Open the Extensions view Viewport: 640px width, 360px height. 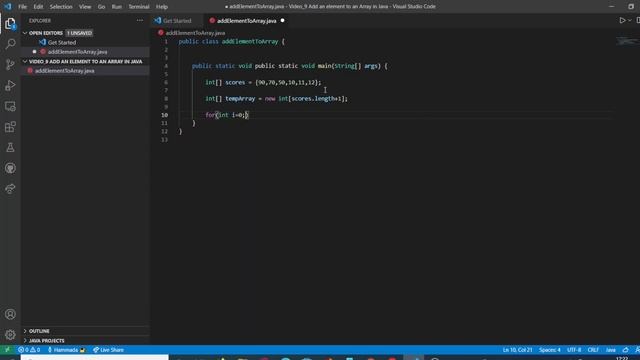click(10, 127)
